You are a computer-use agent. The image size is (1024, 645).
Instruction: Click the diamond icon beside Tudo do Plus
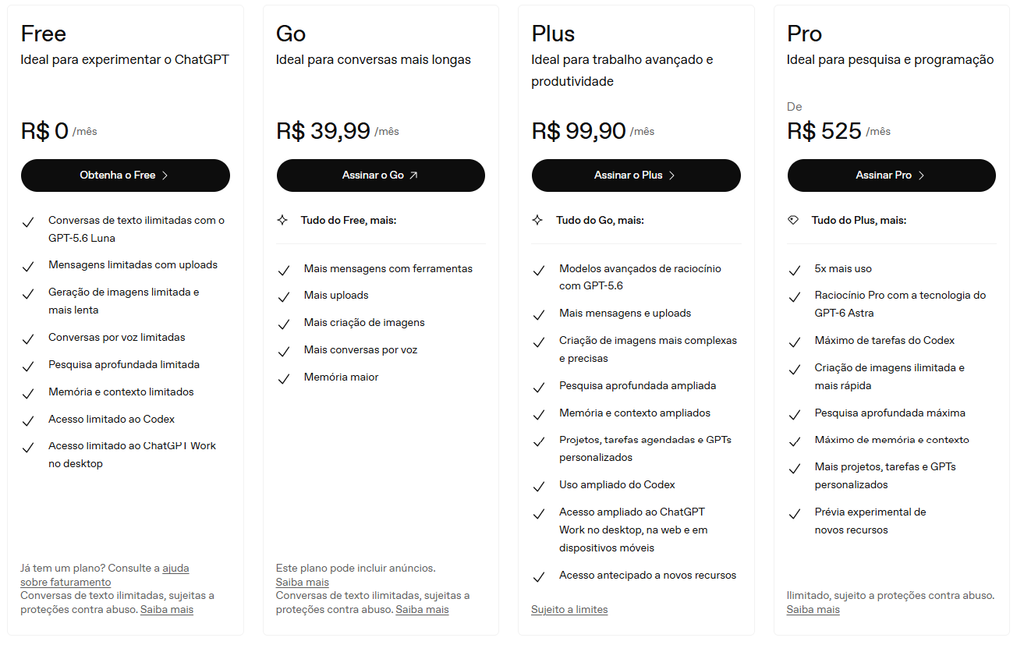coord(793,220)
